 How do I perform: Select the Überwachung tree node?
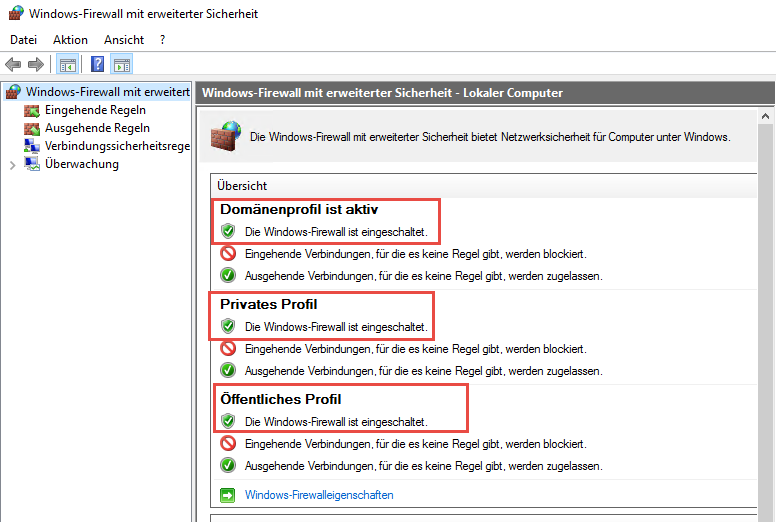point(81,164)
